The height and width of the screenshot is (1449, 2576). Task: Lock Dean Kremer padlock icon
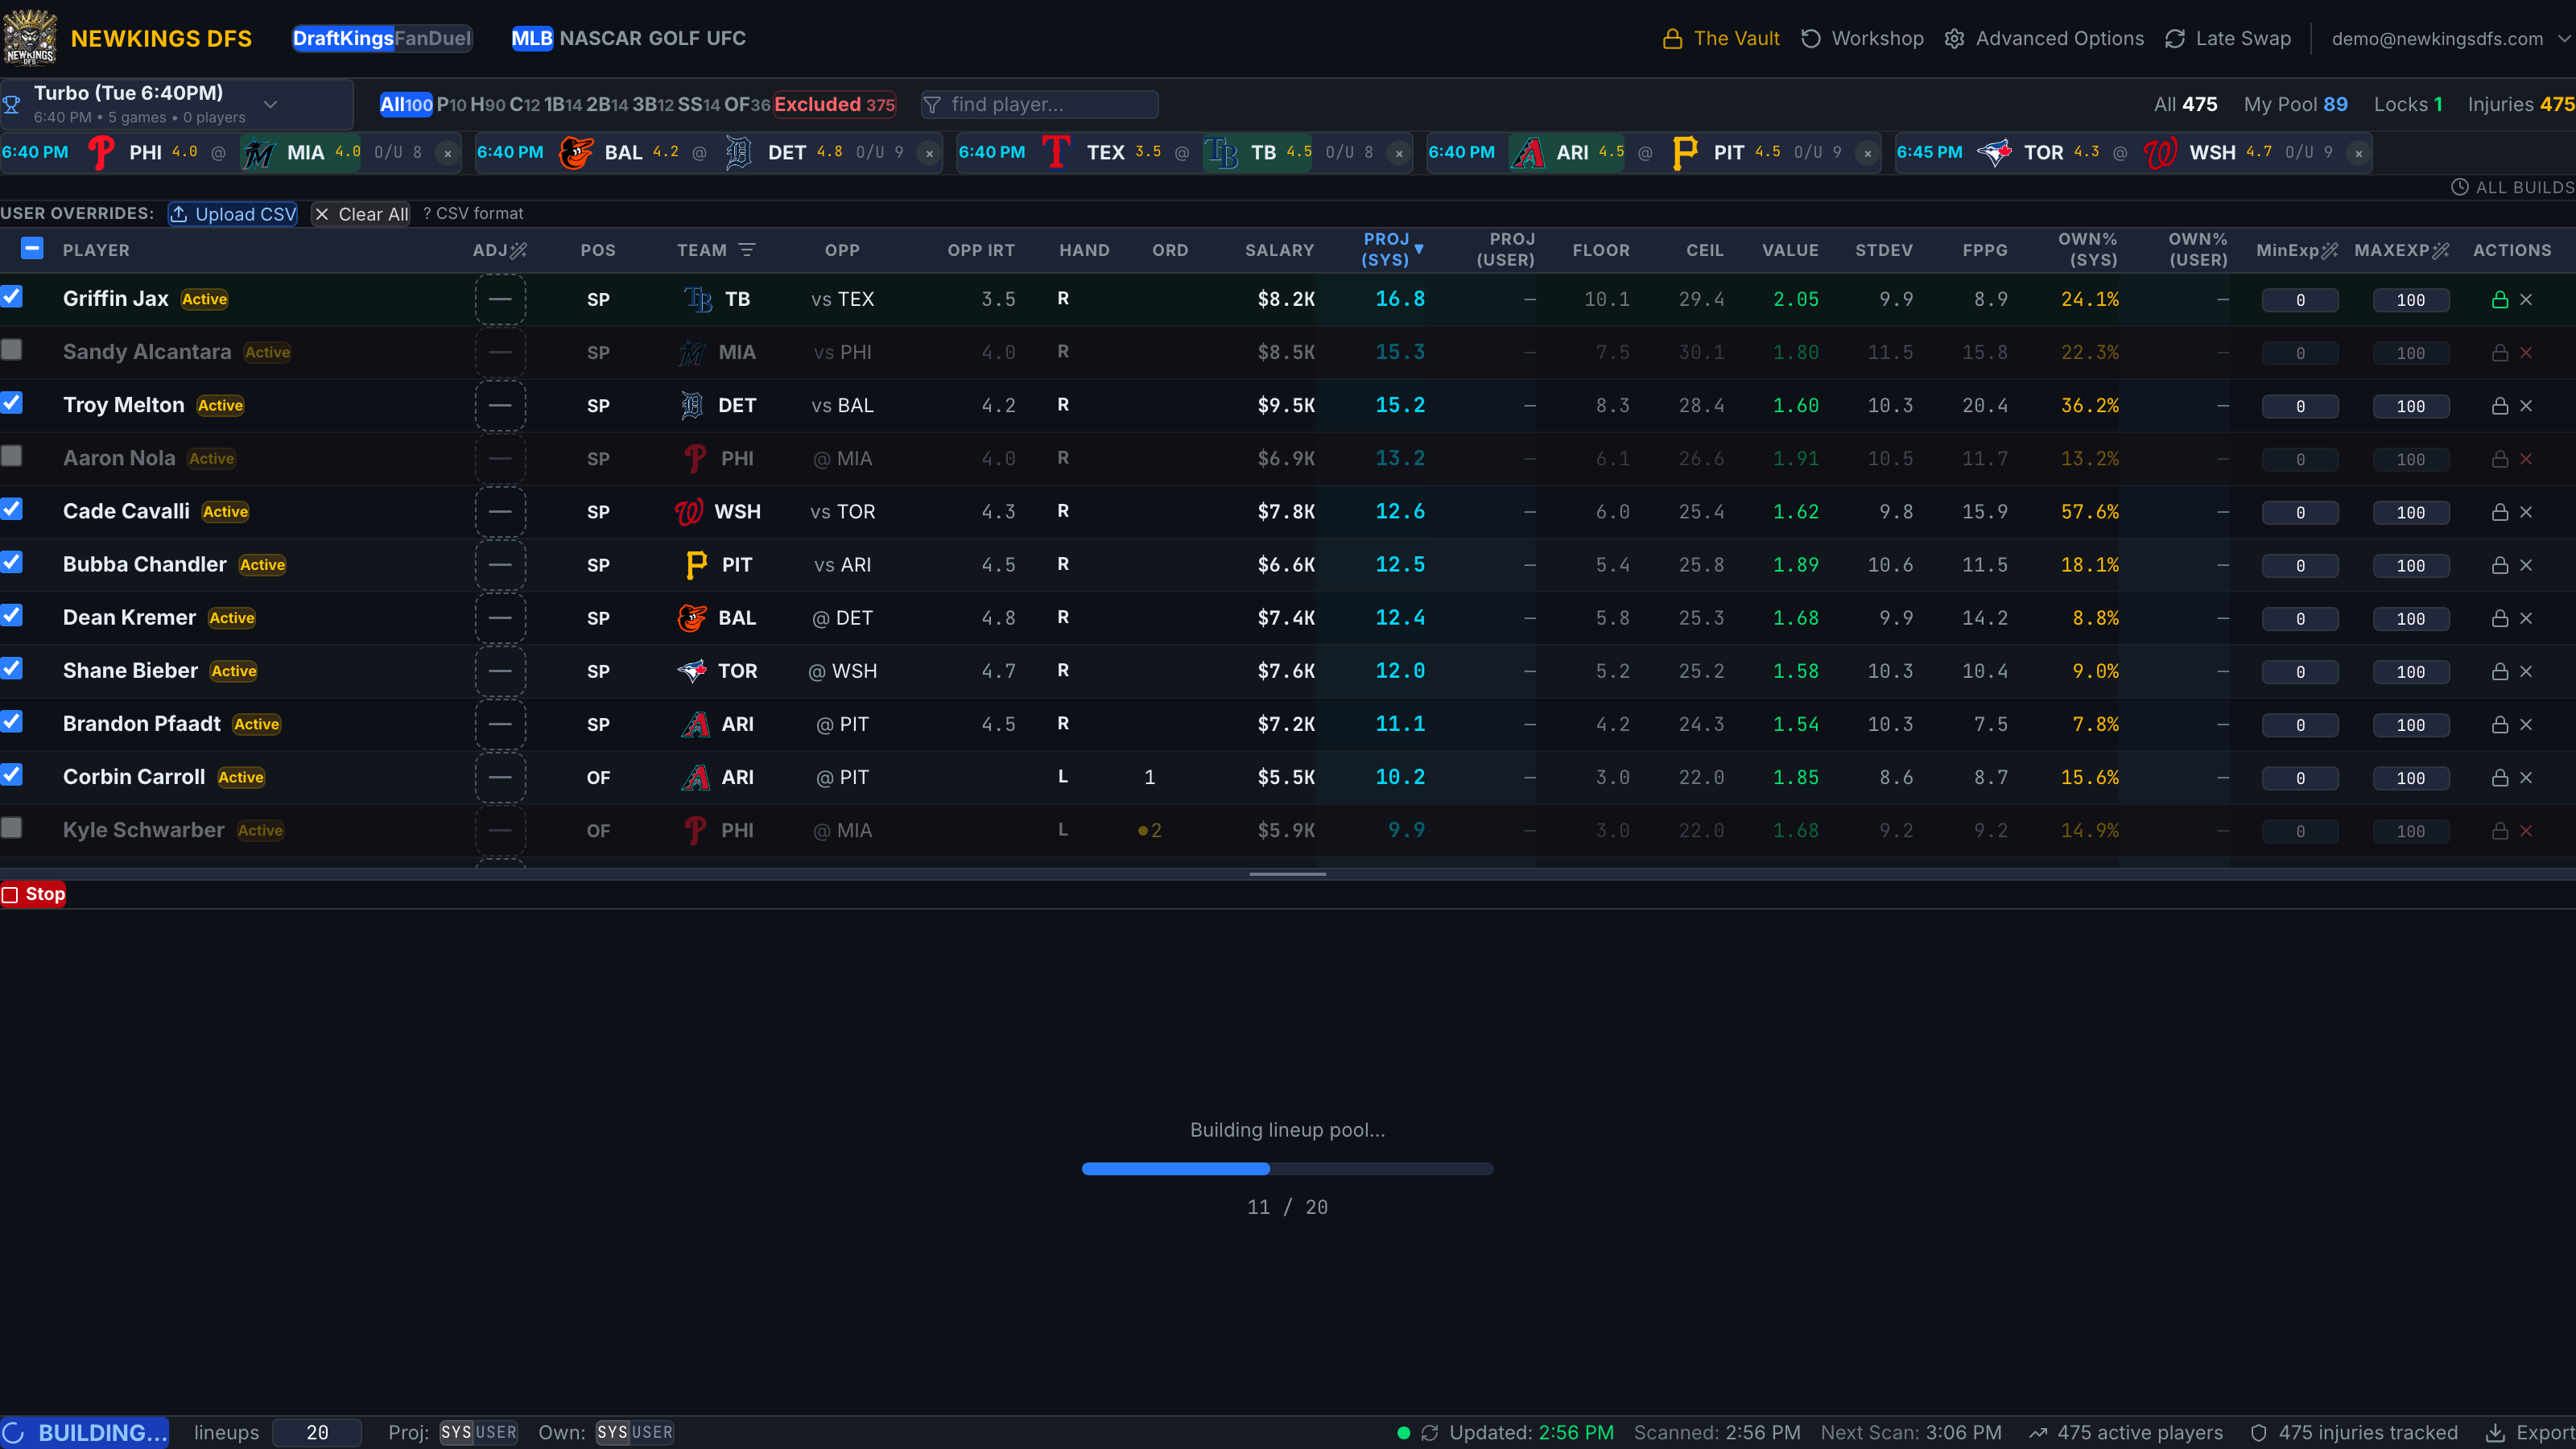[x=2499, y=618]
